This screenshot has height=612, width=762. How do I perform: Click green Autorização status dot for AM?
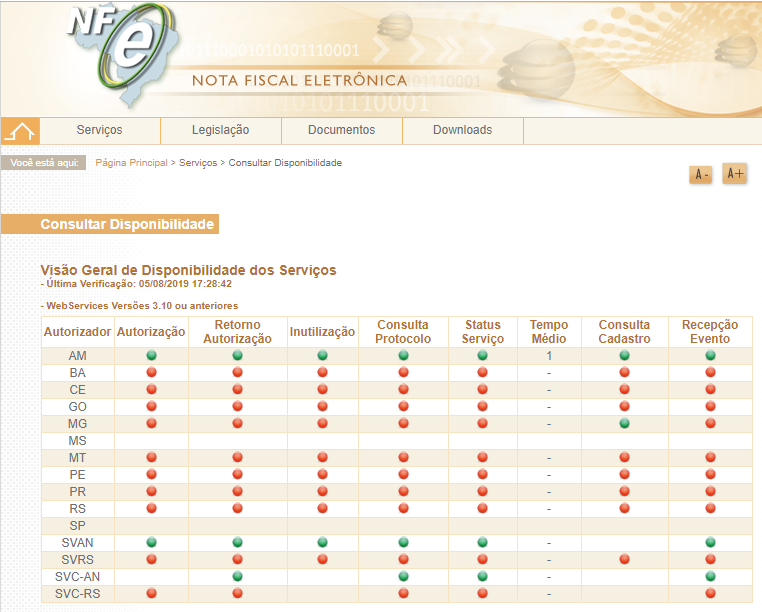coord(152,355)
